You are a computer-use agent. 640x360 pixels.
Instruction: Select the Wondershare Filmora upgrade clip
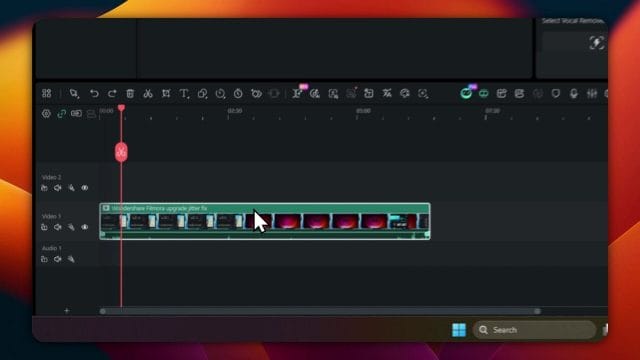click(265, 221)
